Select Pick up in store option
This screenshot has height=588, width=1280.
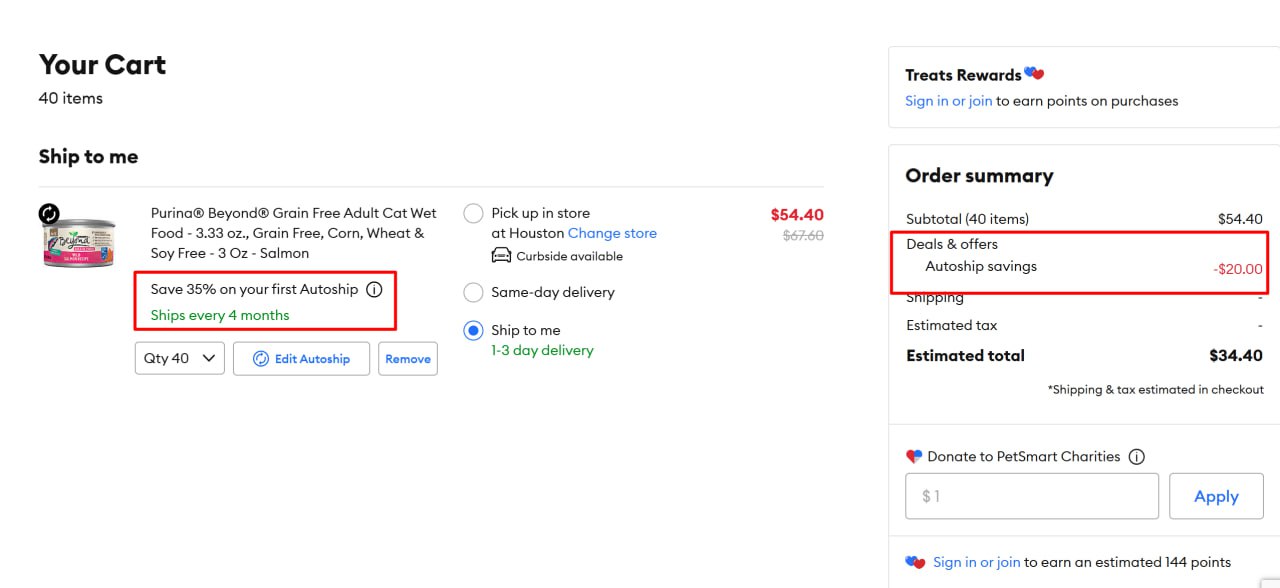[x=474, y=213]
